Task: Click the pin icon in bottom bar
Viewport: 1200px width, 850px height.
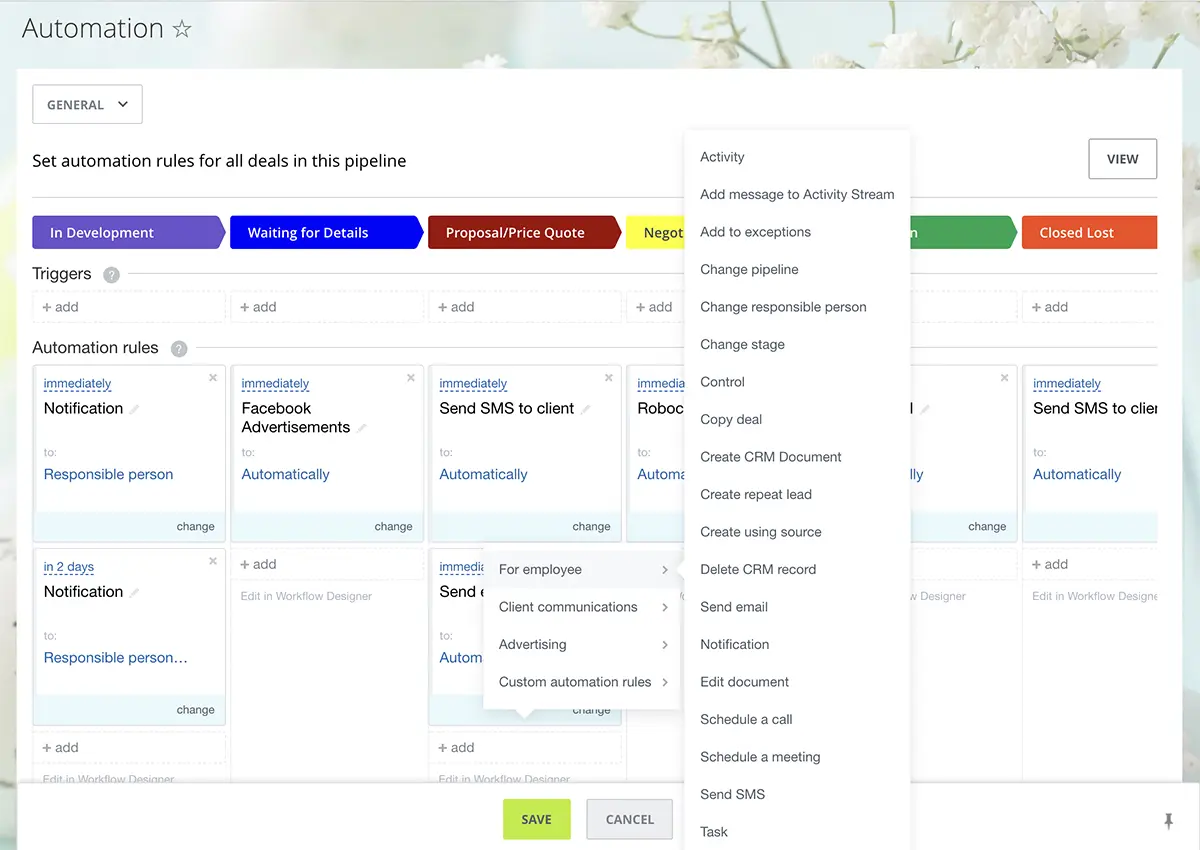Action: (1168, 821)
